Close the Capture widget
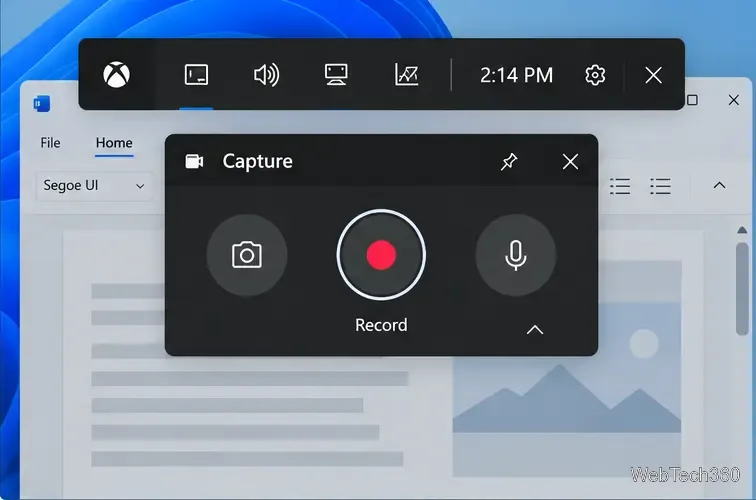This screenshot has height=500, width=756. 570,162
